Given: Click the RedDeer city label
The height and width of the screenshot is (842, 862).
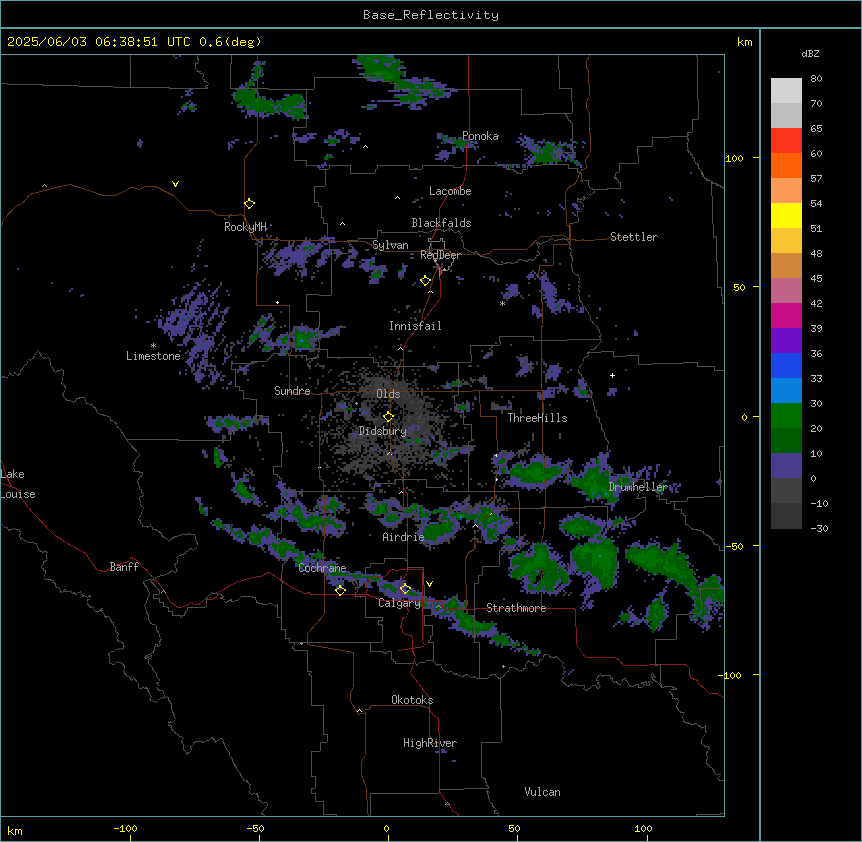Looking at the screenshot, I should click(440, 255).
